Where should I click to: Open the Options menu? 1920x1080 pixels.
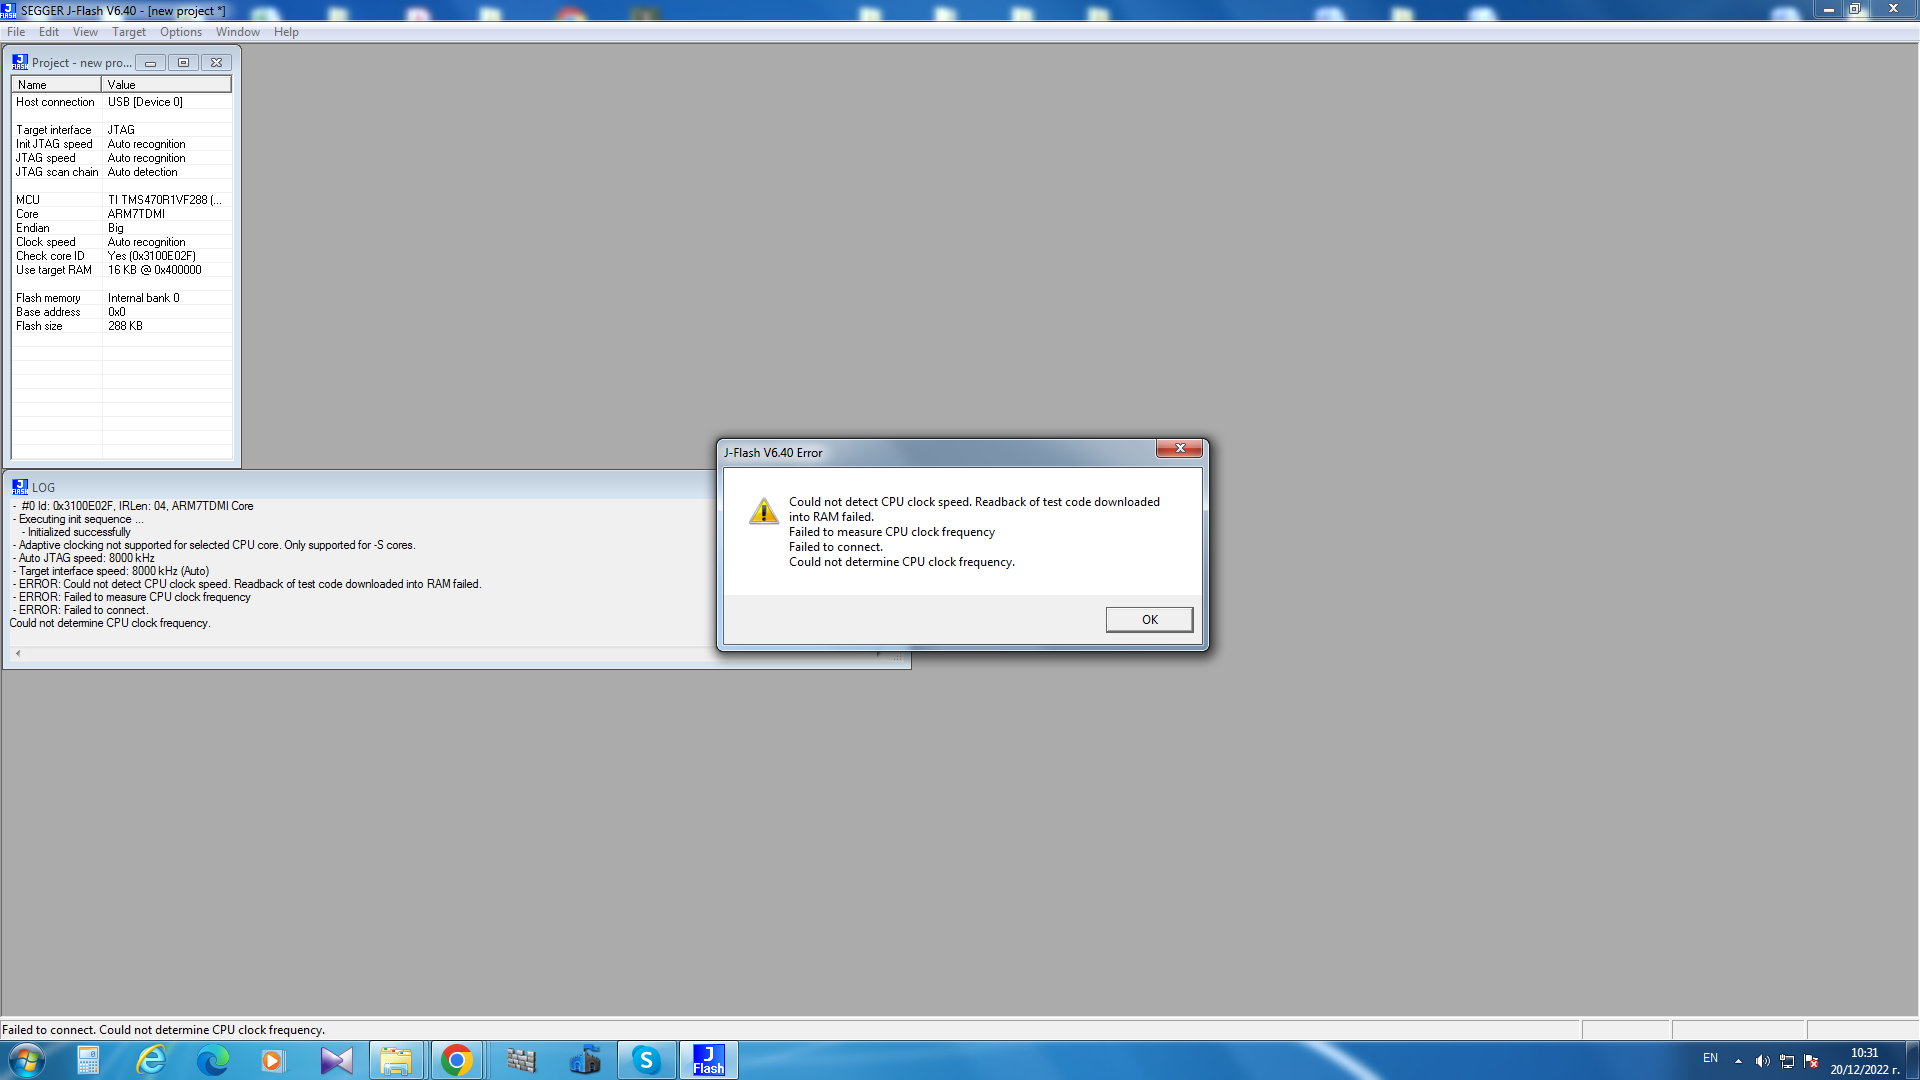point(180,32)
